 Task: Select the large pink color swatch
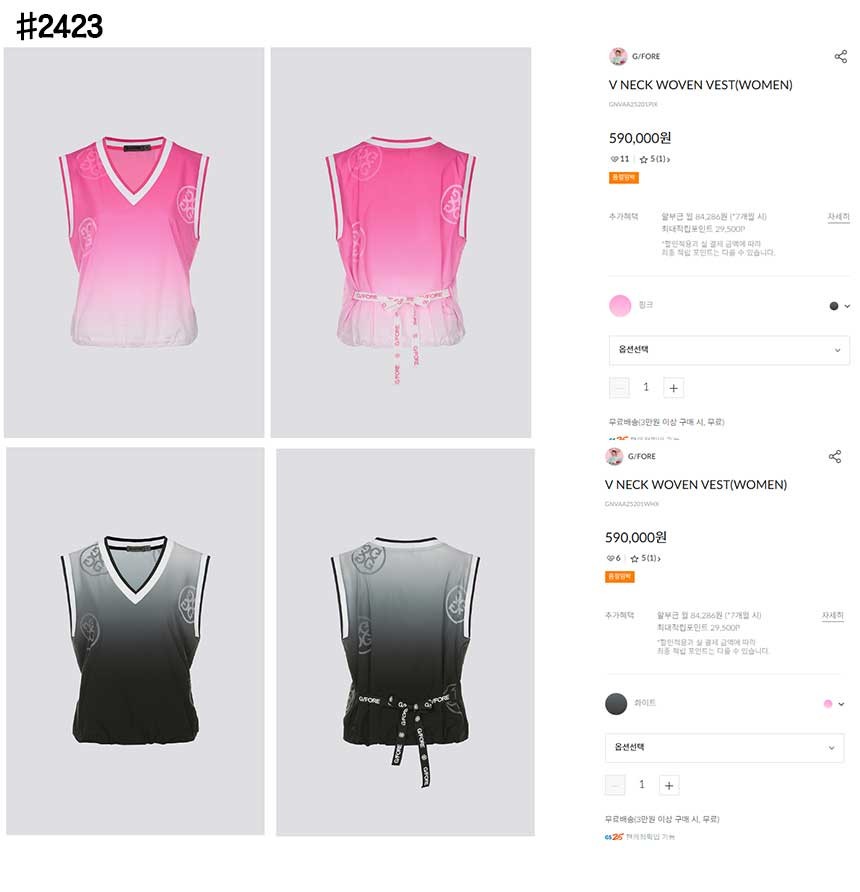620,305
